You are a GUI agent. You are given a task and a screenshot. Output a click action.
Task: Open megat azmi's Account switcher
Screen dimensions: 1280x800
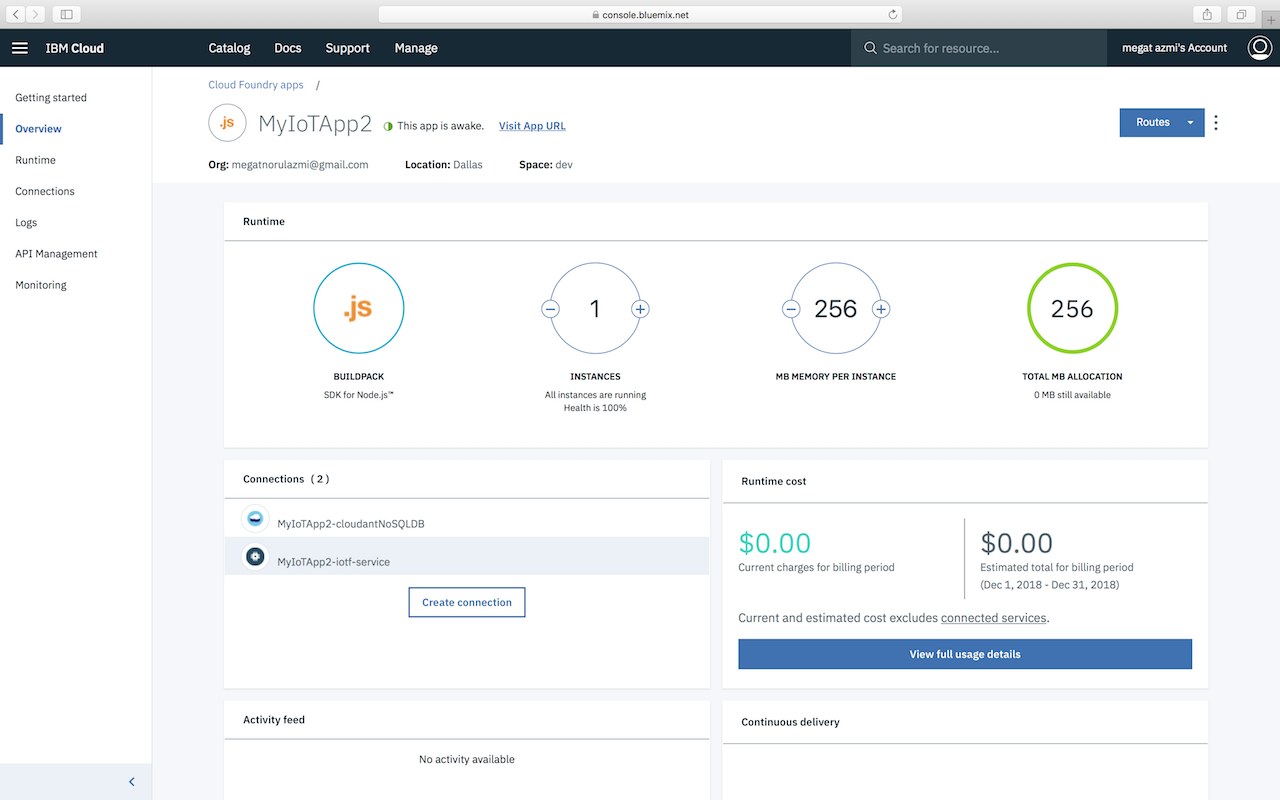coord(1174,48)
